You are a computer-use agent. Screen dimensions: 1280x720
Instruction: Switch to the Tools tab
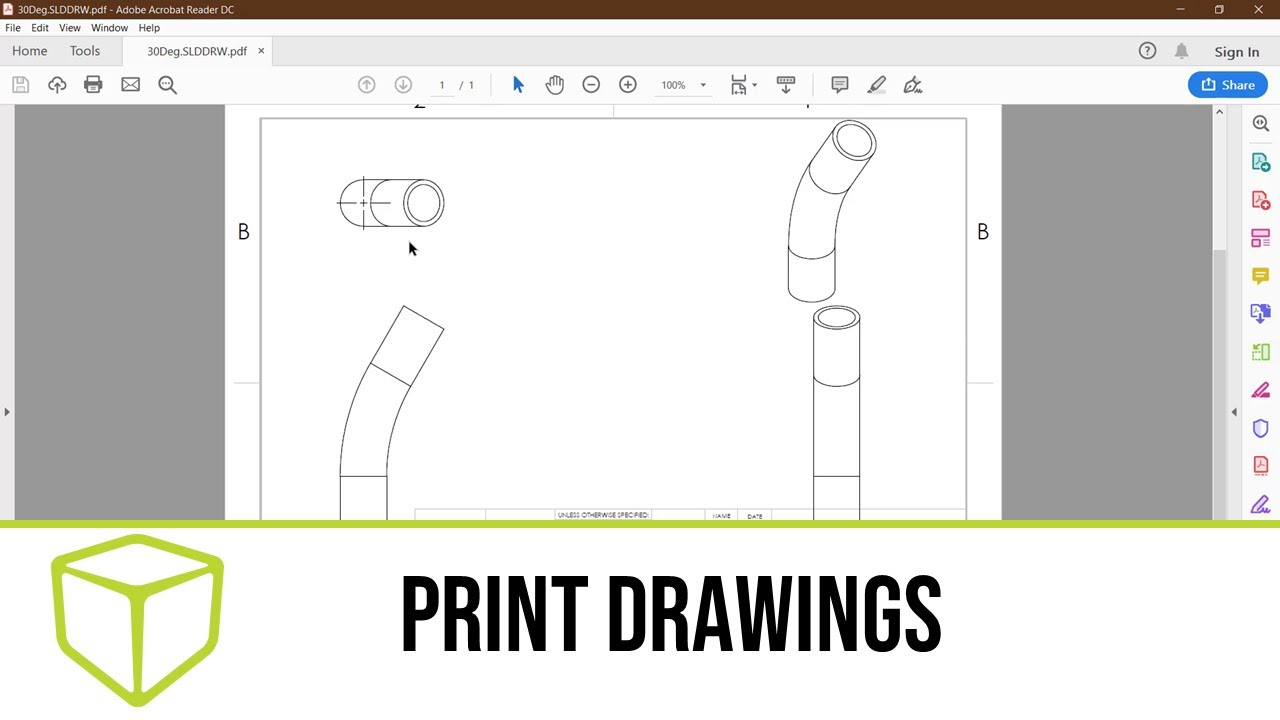tap(85, 51)
